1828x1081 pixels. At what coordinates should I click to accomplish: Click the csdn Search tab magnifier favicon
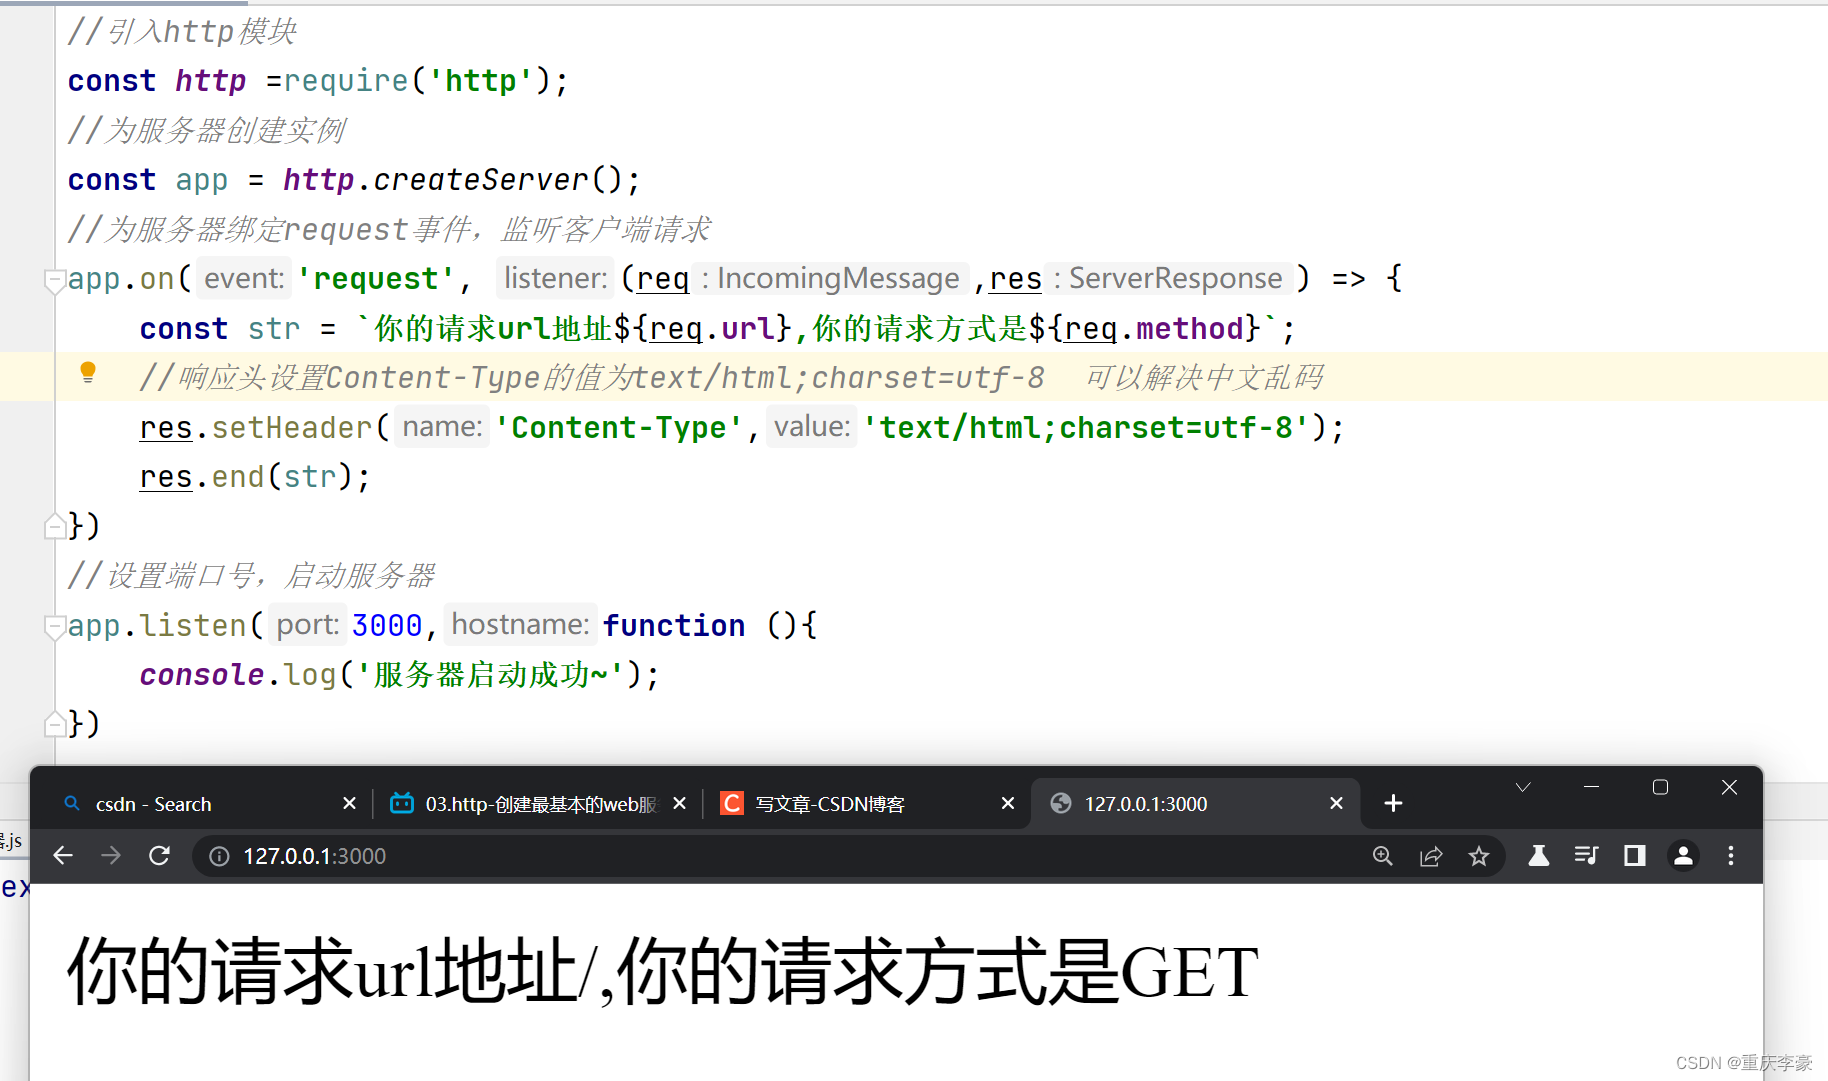pos(72,803)
